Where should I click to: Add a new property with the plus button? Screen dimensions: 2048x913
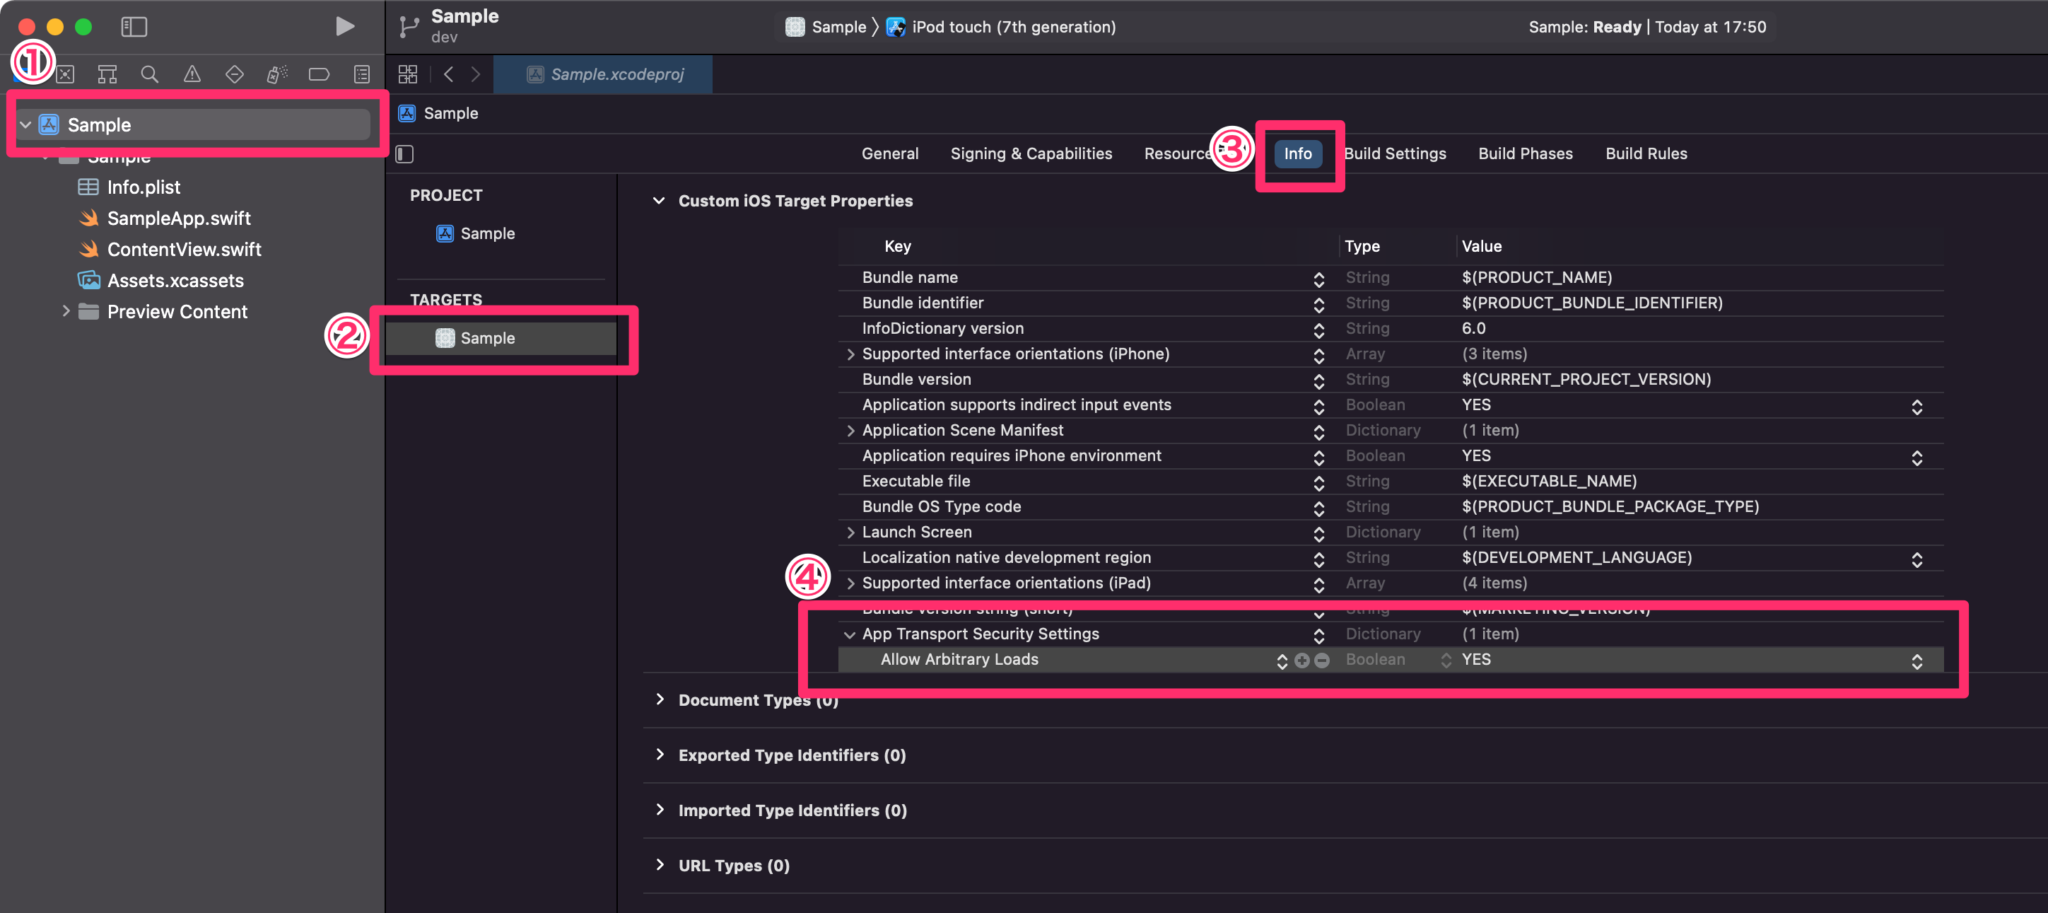tap(1301, 660)
